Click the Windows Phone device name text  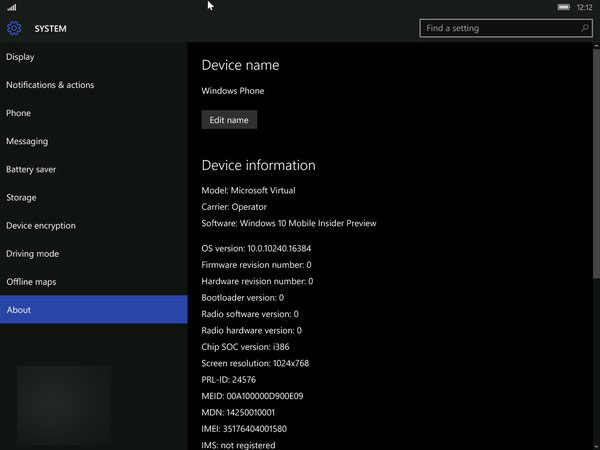(x=233, y=91)
